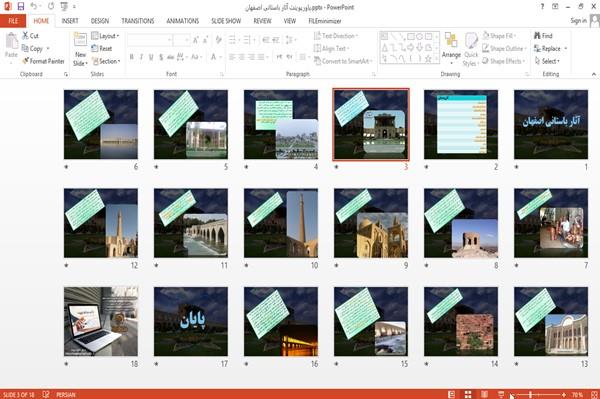Click the font name input box
This screenshot has width=600, height=399.
click(x=149, y=39)
